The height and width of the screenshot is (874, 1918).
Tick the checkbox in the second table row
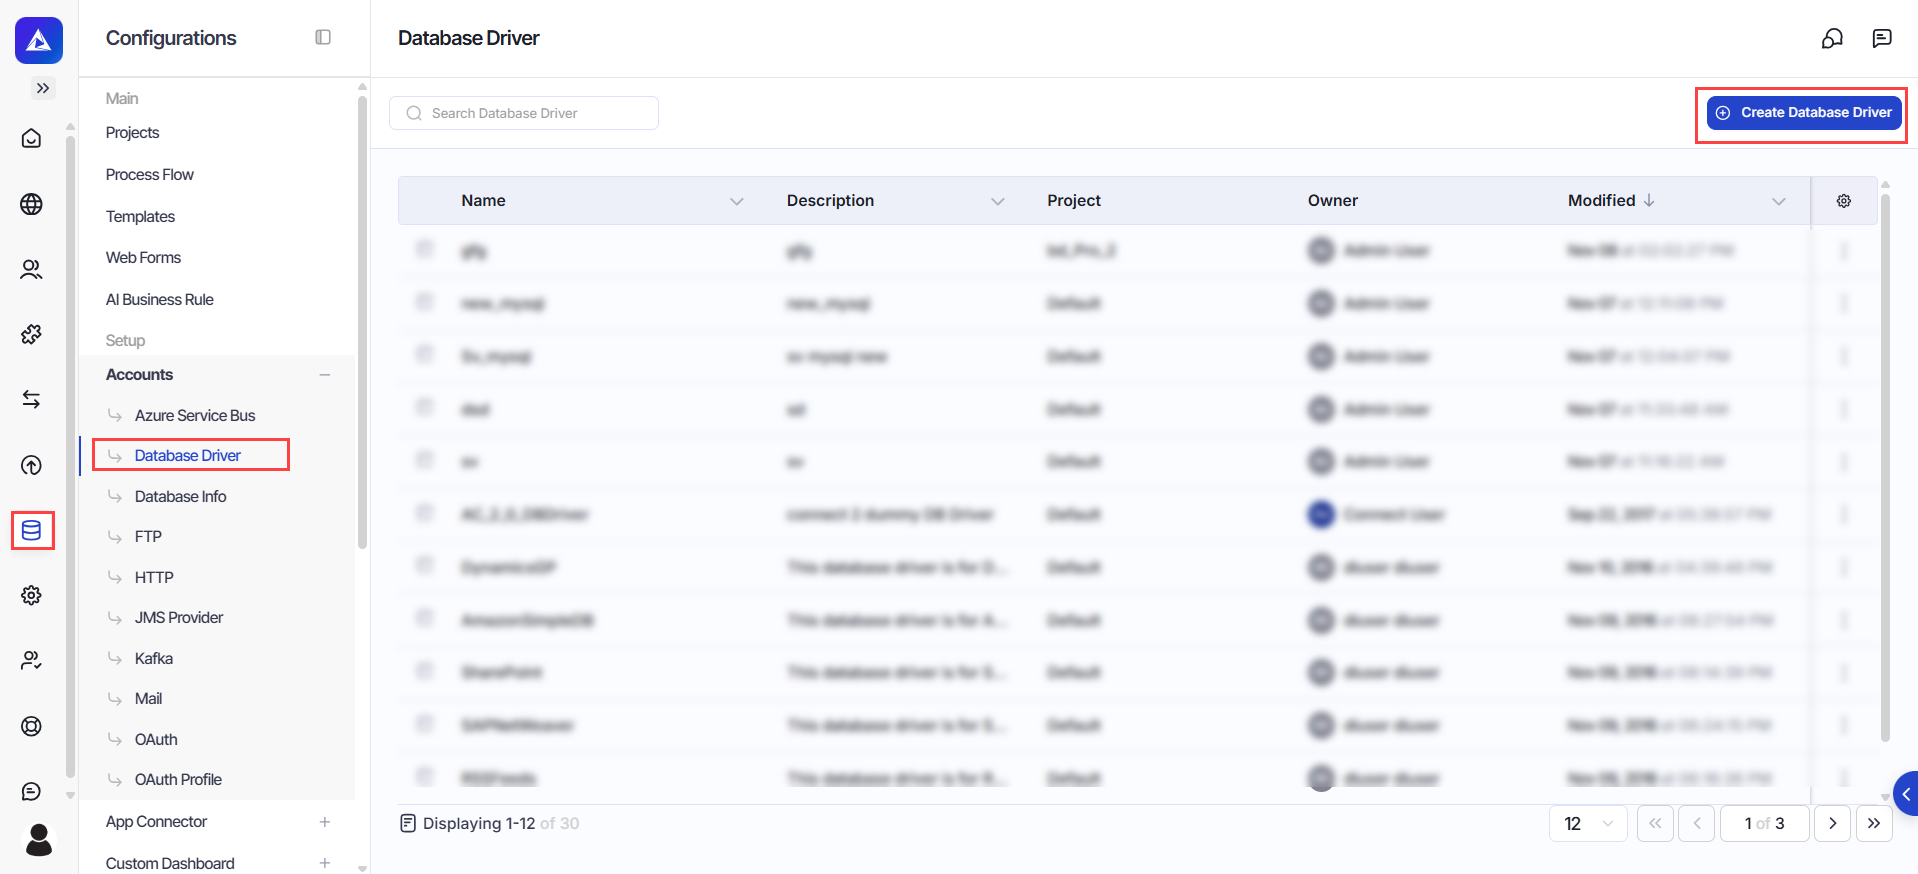coord(425,302)
